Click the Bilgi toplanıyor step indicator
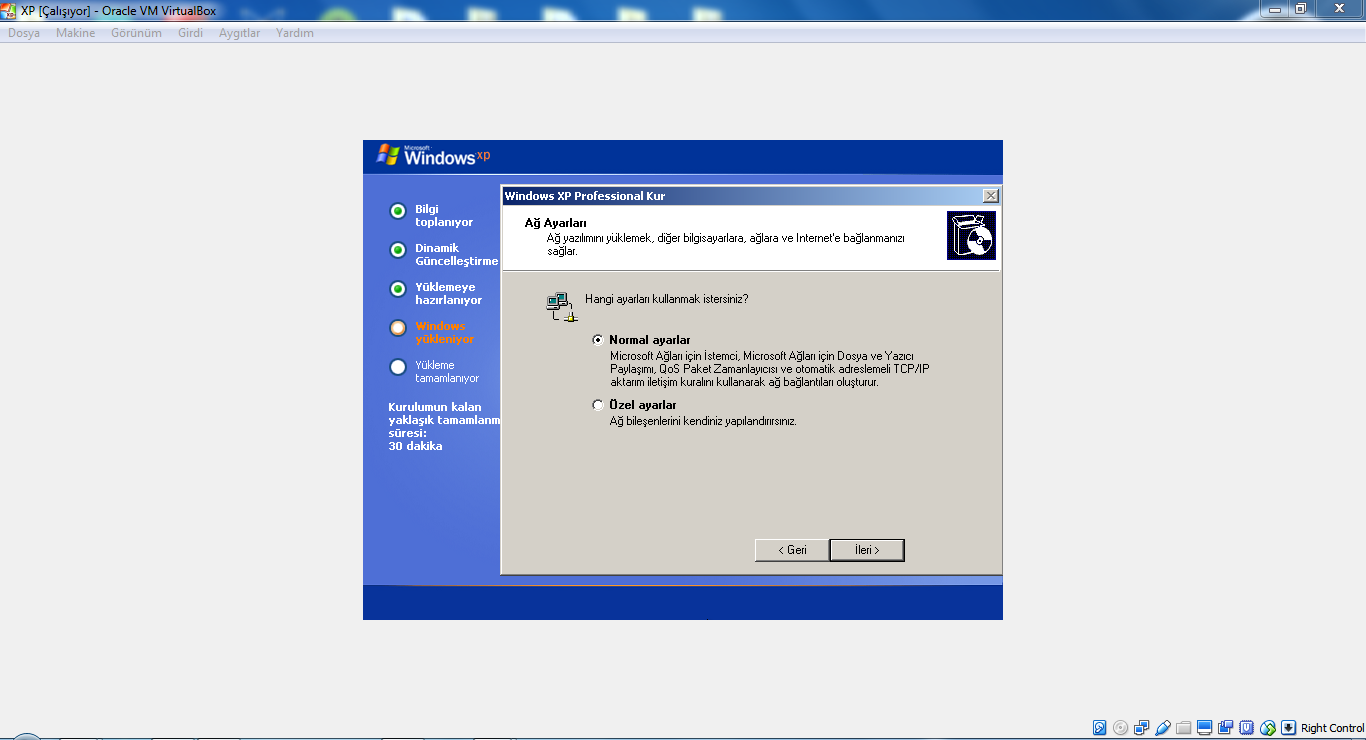1366x740 pixels. pos(398,211)
